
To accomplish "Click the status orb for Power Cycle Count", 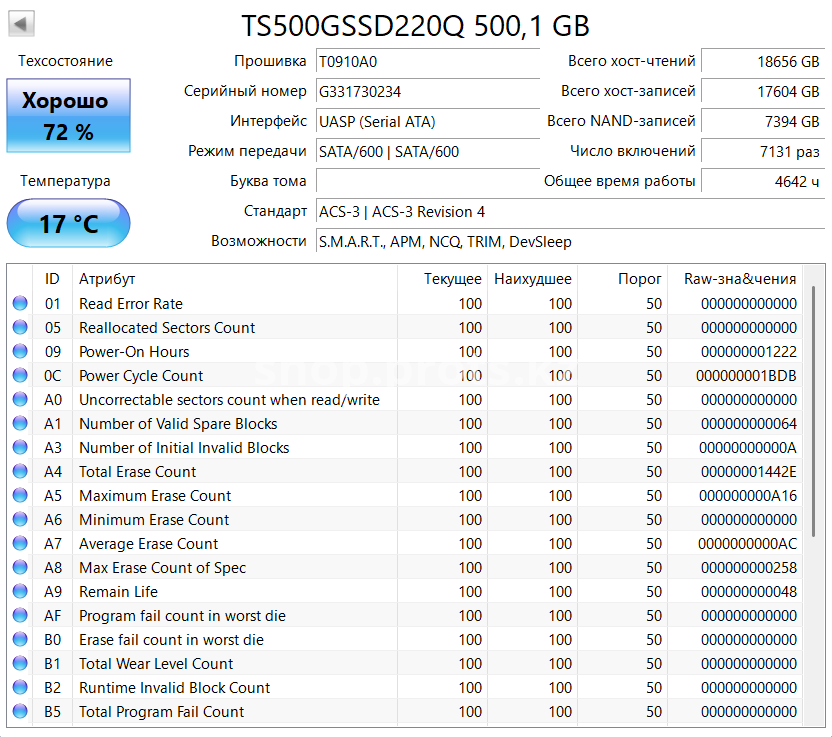I will pos(19,376).
